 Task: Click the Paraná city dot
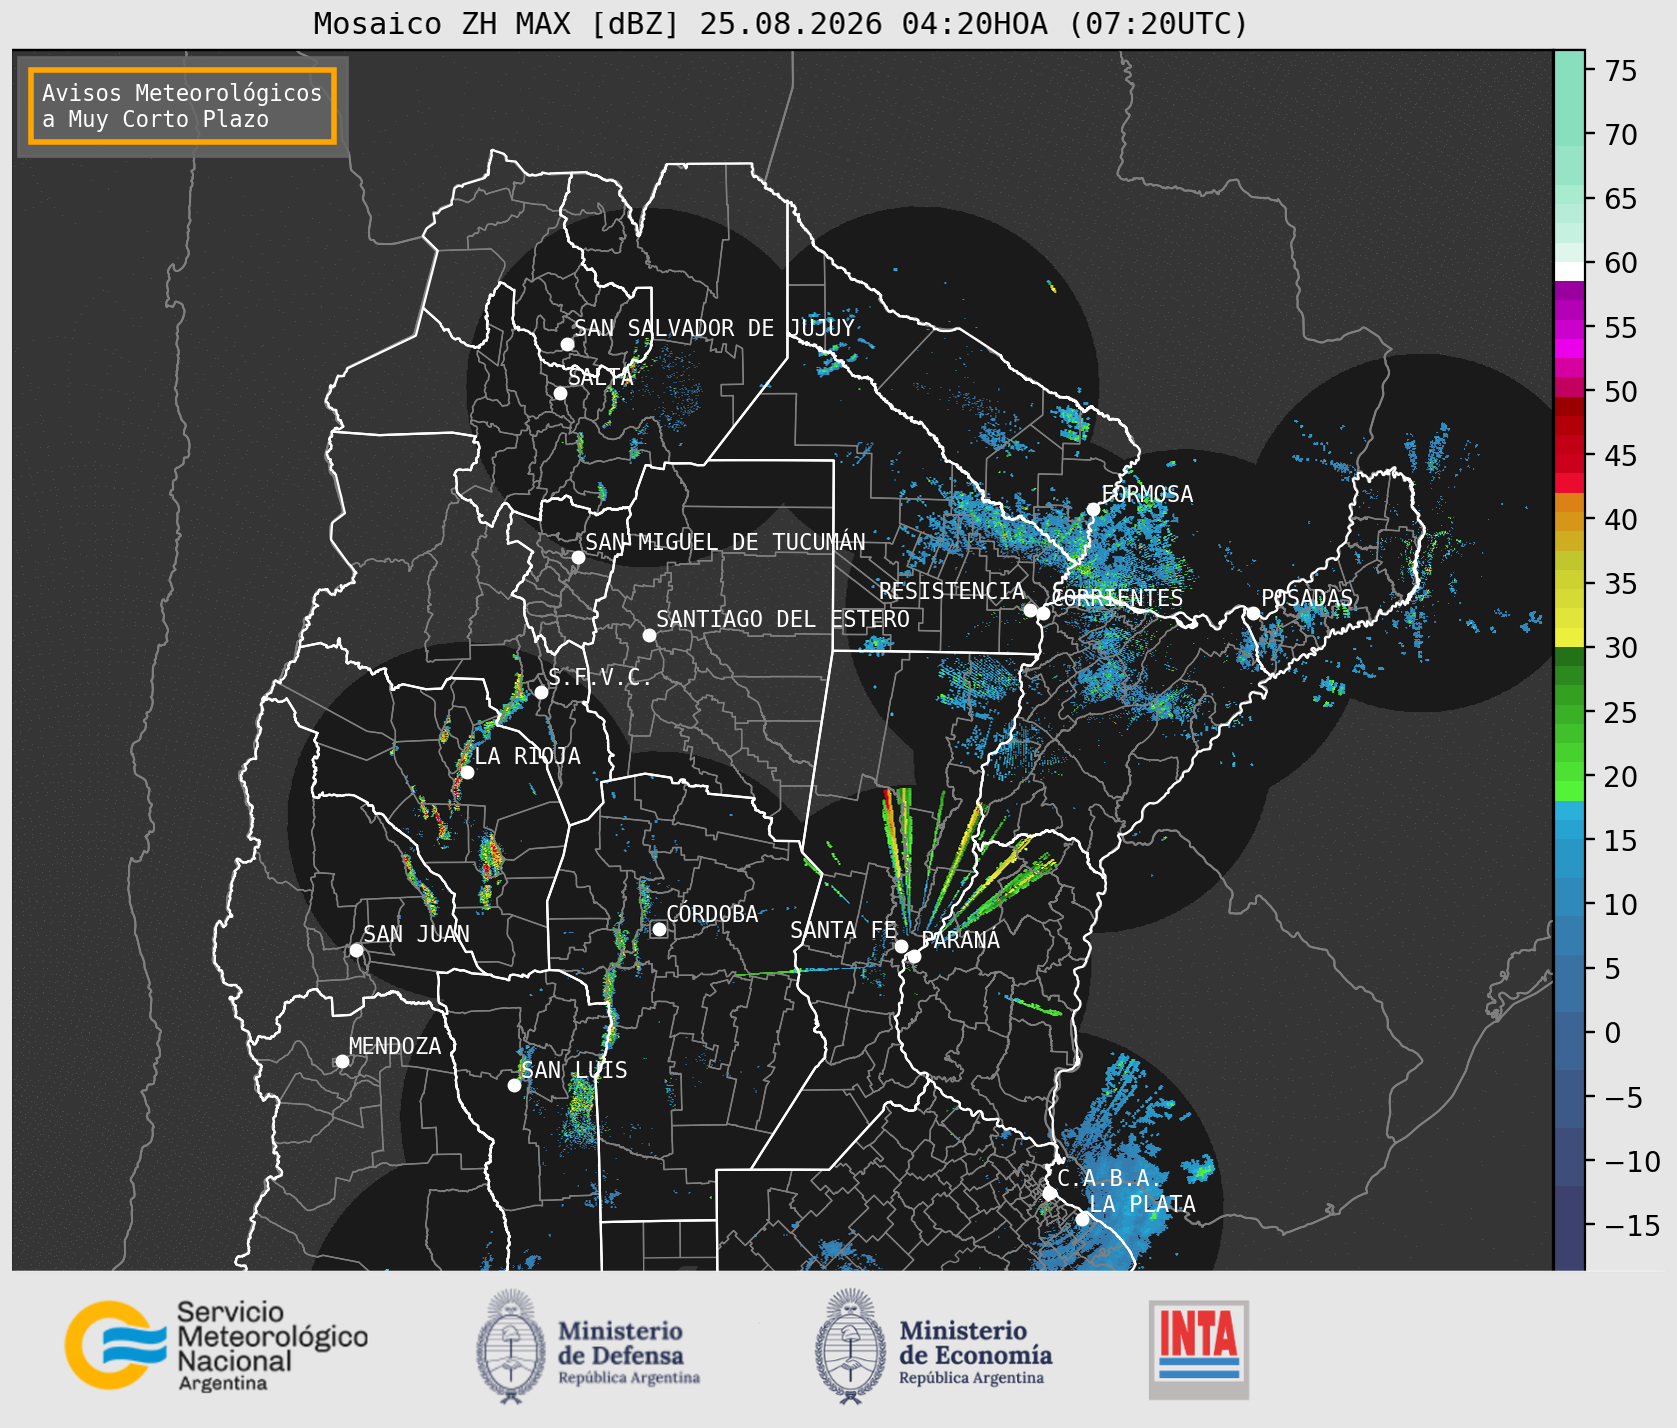(x=914, y=956)
